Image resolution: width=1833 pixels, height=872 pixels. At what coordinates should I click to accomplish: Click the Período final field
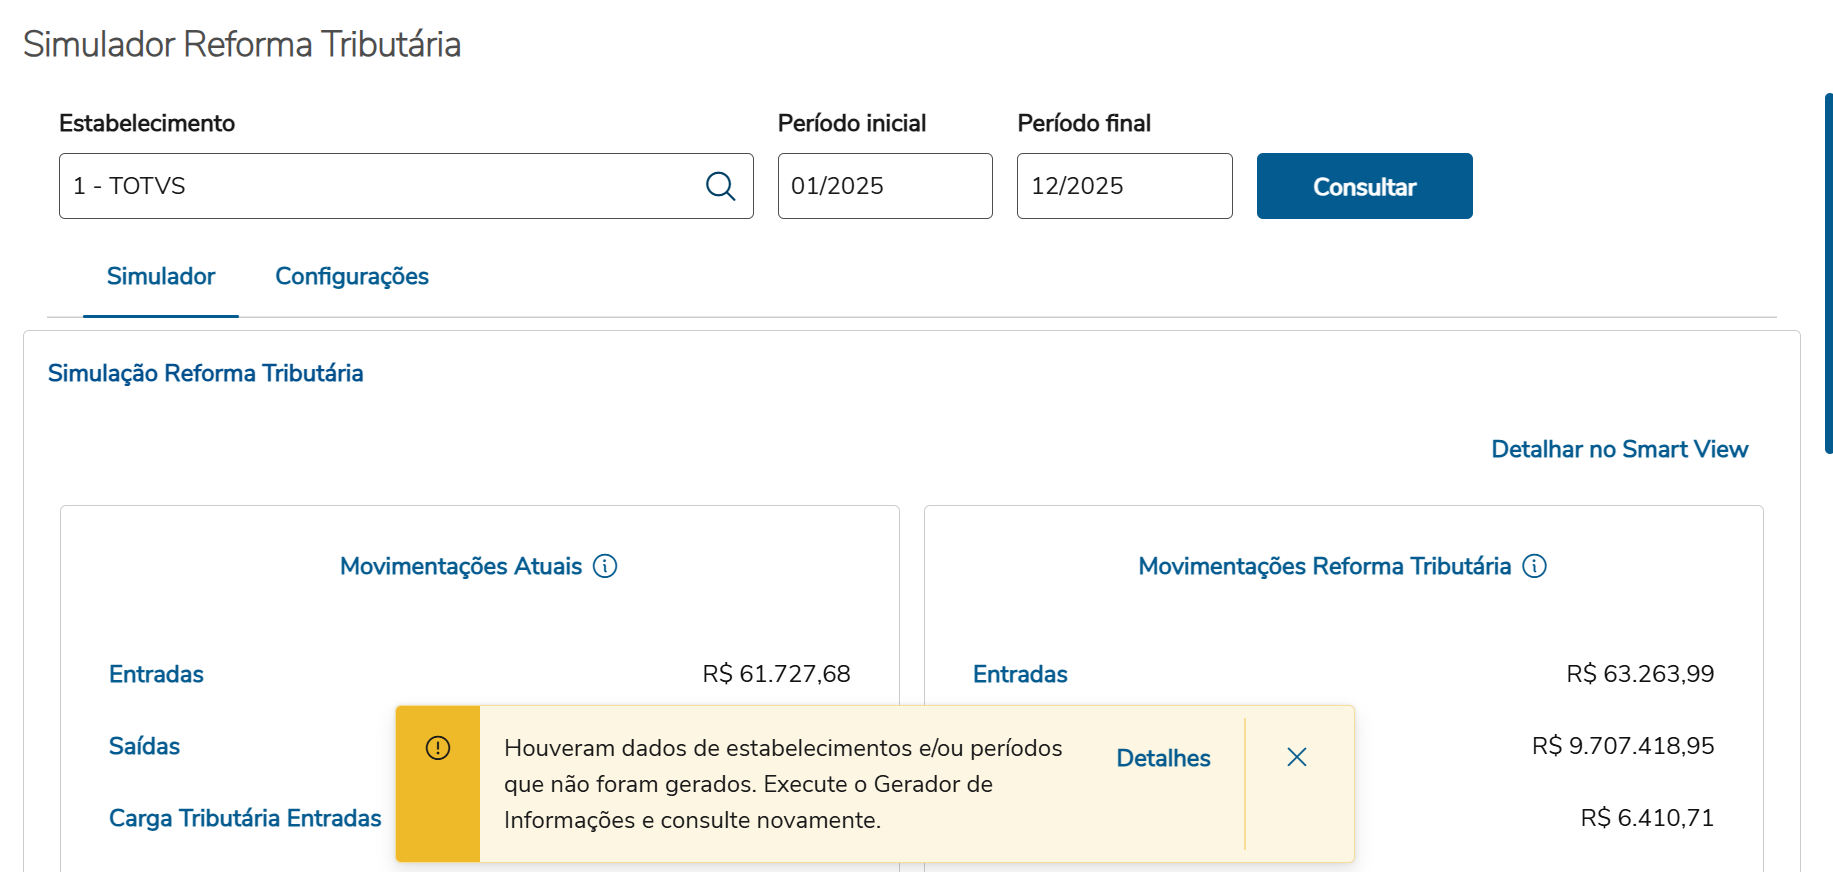pos(1124,186)
